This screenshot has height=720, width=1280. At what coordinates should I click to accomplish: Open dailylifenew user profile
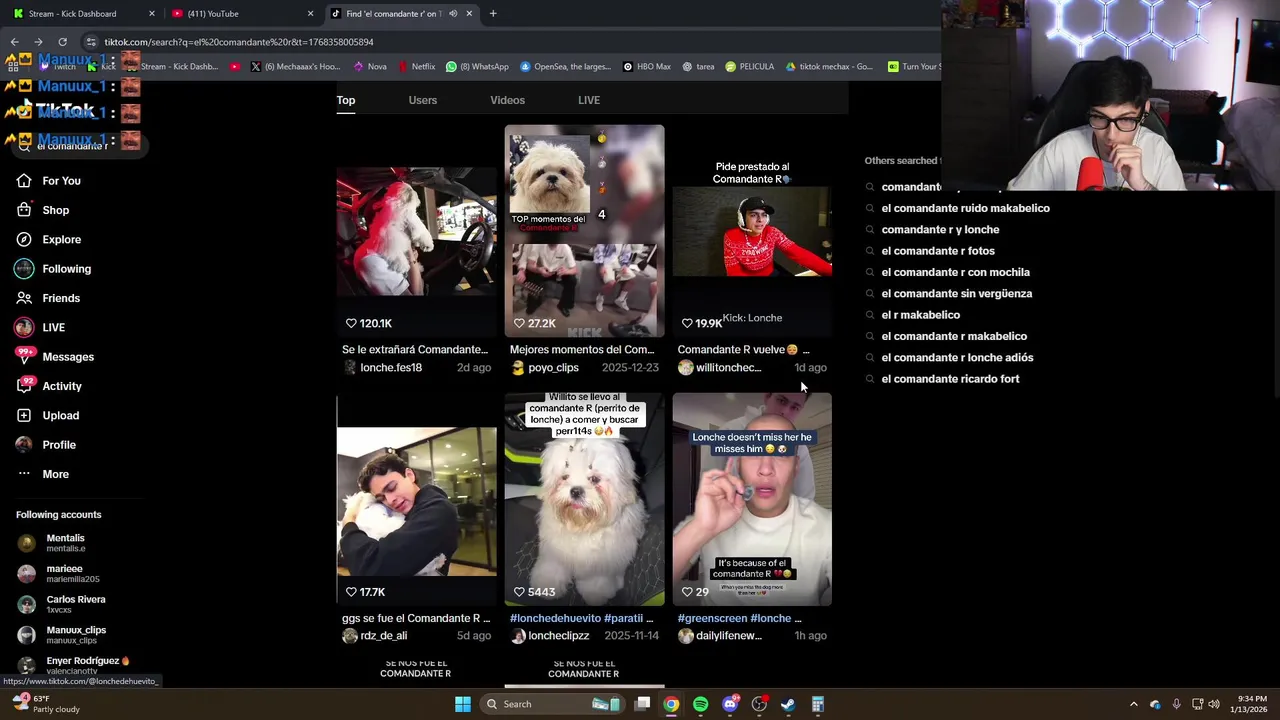(x=720, y=636)
